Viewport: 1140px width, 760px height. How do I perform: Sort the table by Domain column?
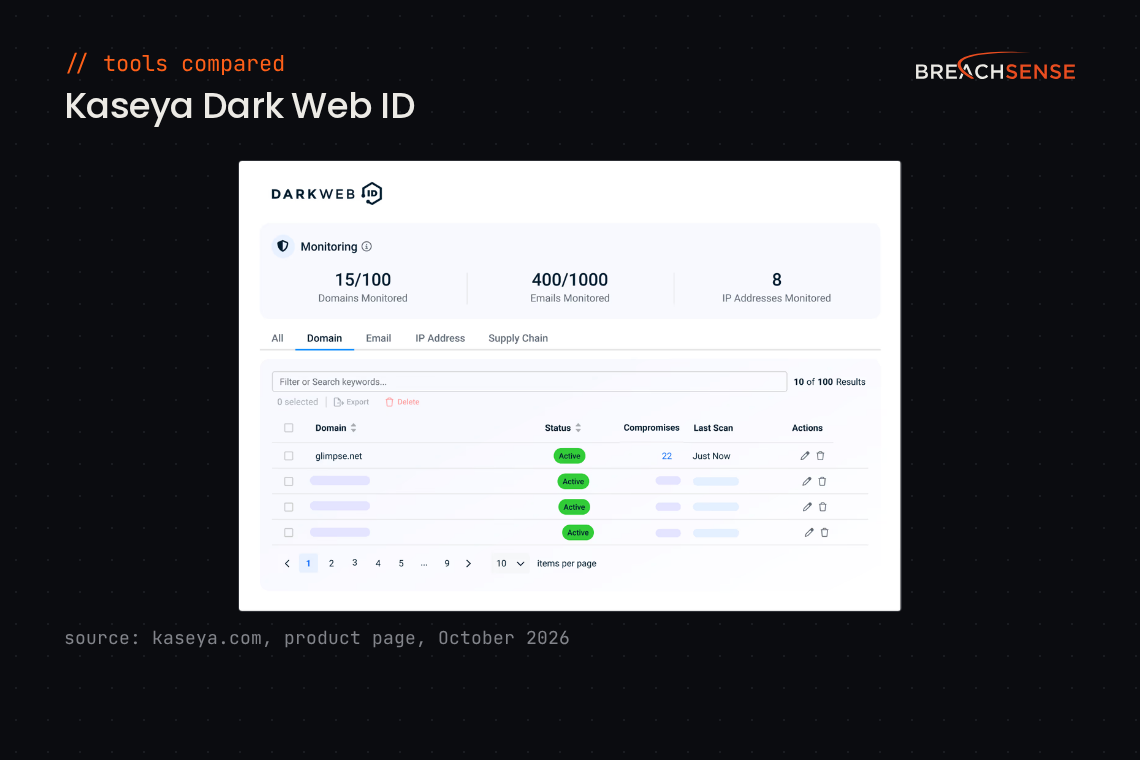click(x=353, y=428)
